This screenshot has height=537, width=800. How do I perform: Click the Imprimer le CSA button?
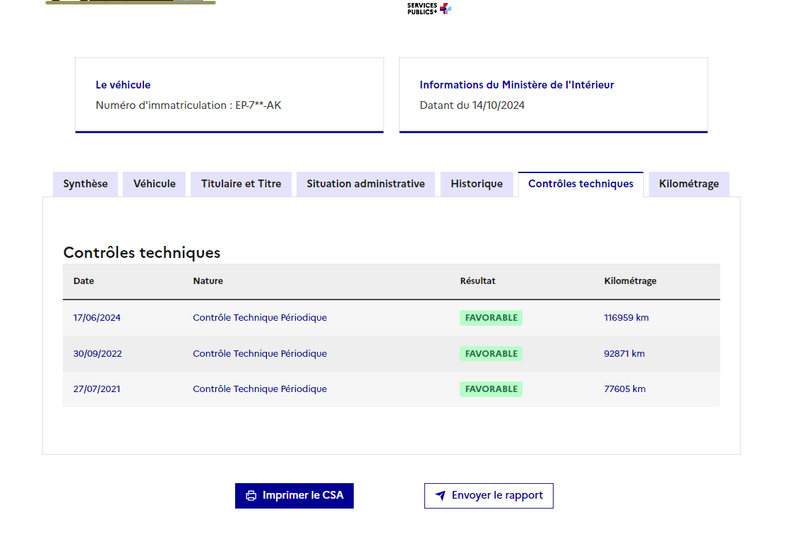[x=294, y=496]
